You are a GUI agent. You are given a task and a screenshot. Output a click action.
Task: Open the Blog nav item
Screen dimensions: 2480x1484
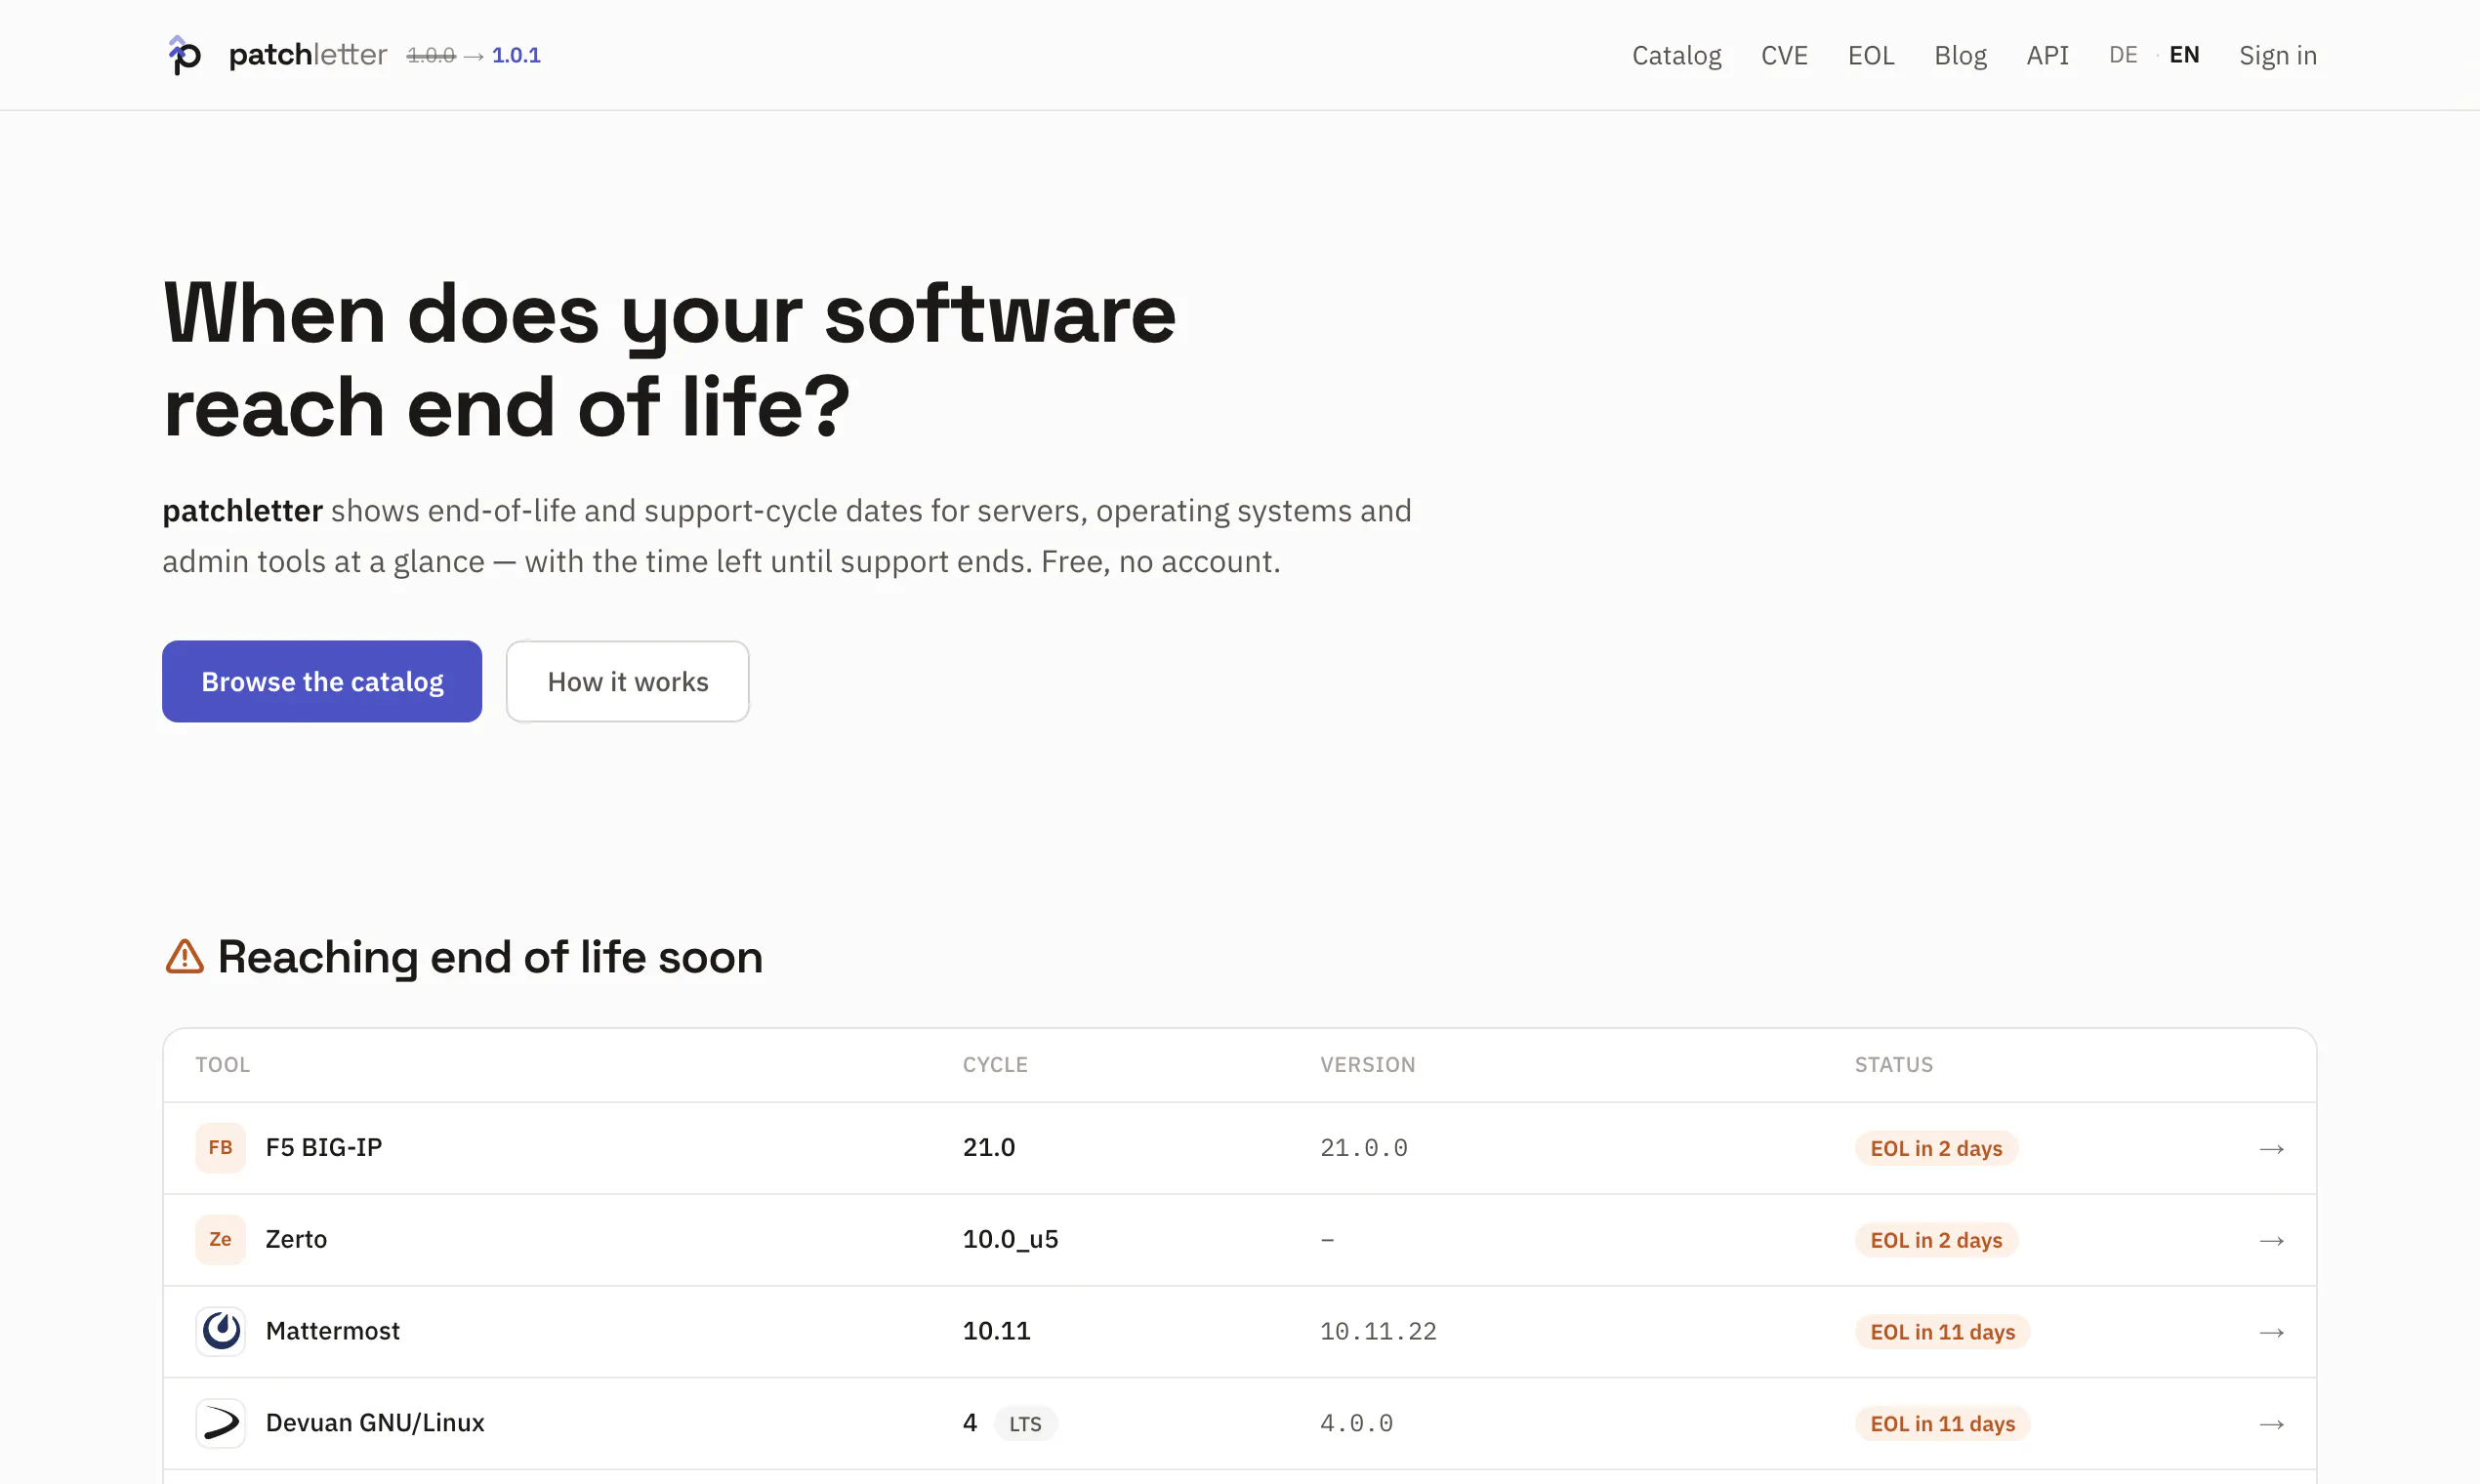pyautogui.click(x=1960, y=55)
